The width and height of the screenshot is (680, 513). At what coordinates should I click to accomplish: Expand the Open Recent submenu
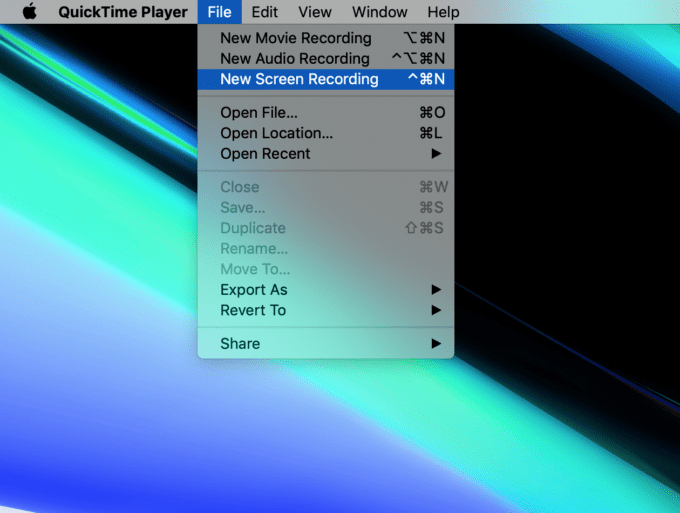[265, 154]
